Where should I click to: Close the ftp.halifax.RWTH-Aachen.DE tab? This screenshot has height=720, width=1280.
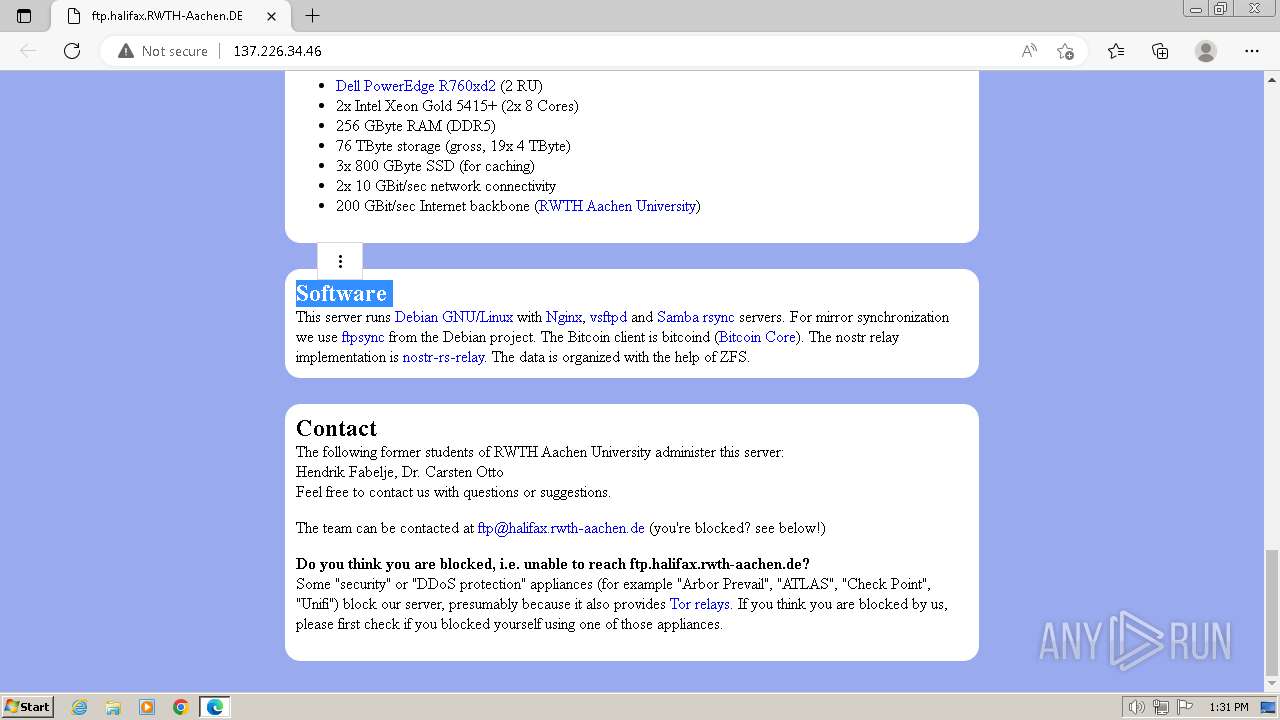[272, 16]
